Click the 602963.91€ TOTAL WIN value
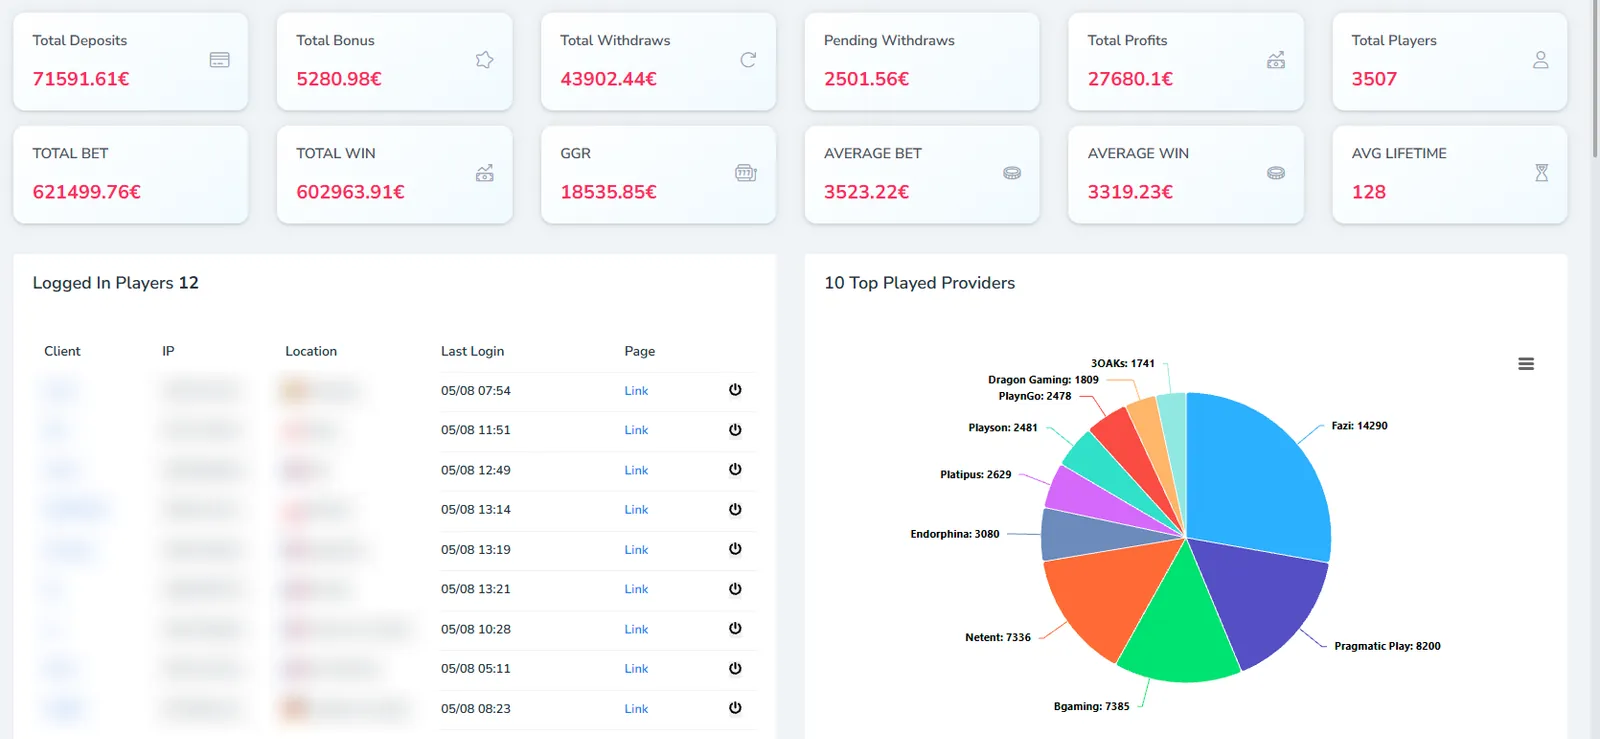1600x739 pixels. click(x=350, y=192)
